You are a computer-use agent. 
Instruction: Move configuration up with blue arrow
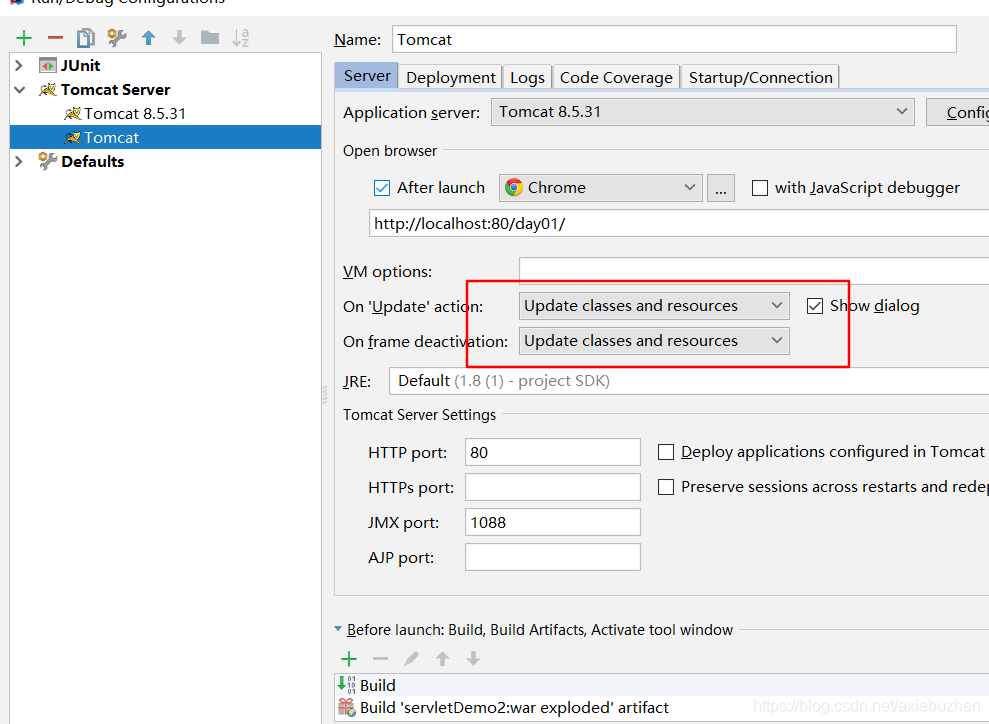click(148, 38)
